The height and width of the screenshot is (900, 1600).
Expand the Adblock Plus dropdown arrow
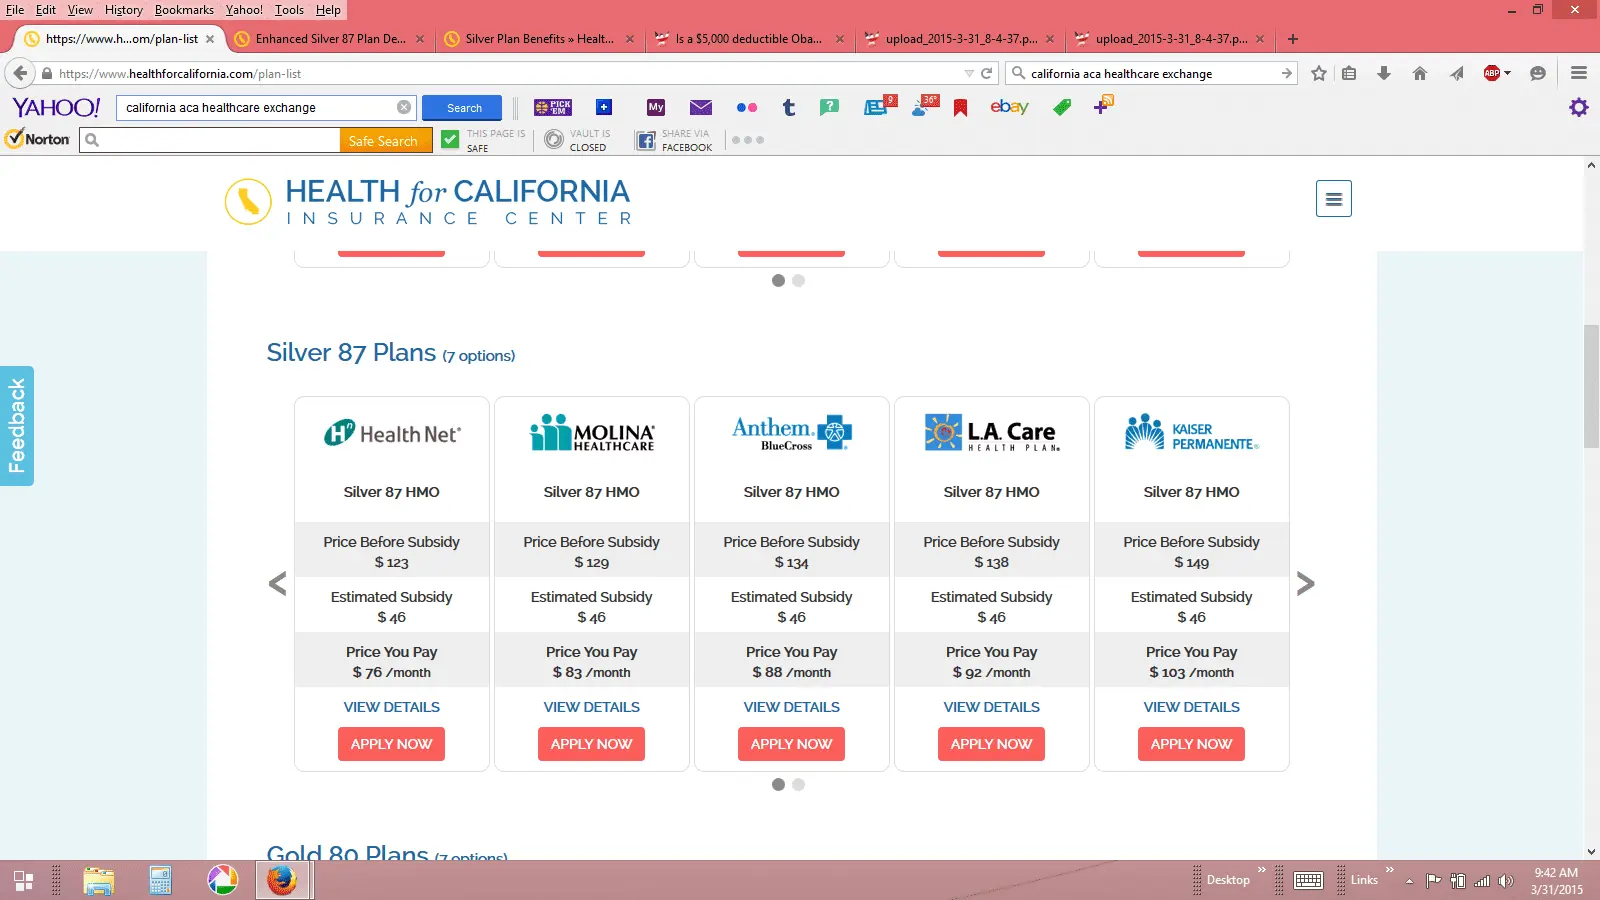click(1507, 73)
